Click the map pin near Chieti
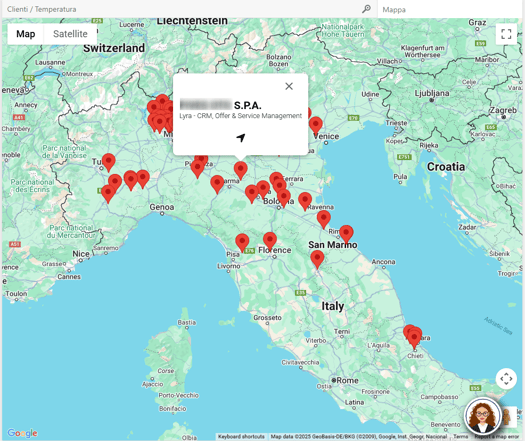This screenshot has height=441, width=525. click(415, 339)
